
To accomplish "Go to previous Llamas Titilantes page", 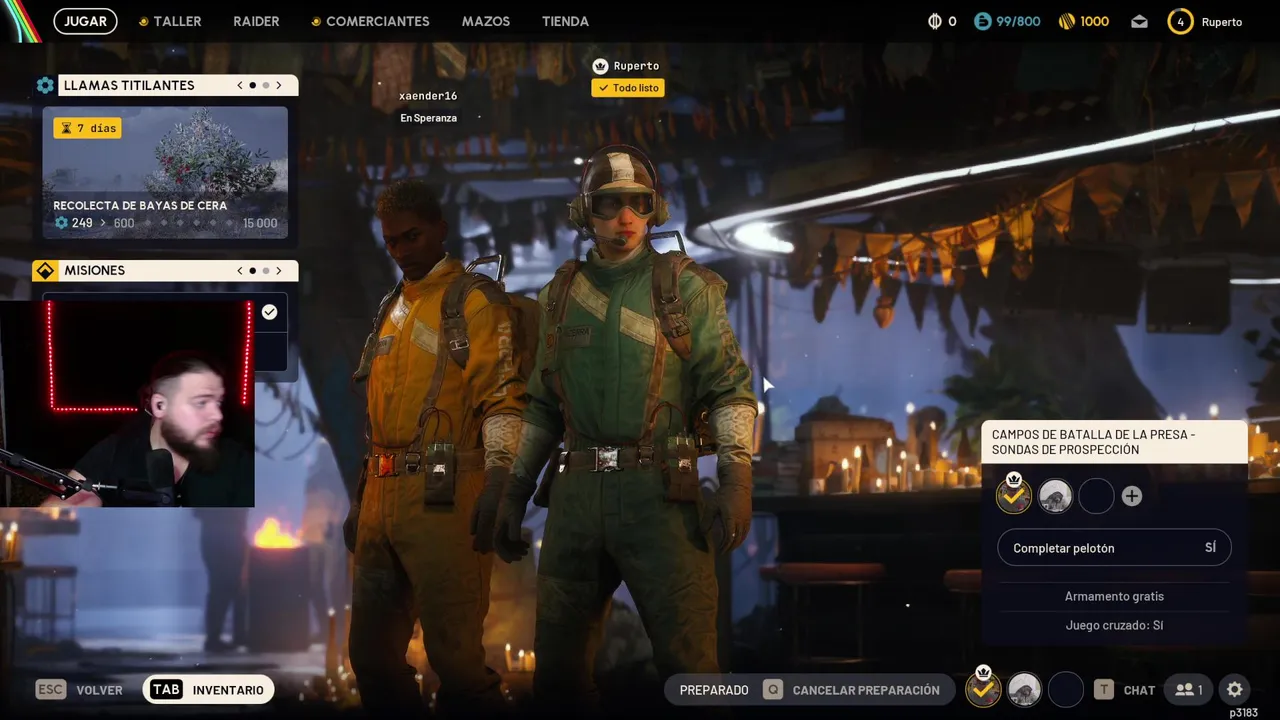I will pos(240,86).
